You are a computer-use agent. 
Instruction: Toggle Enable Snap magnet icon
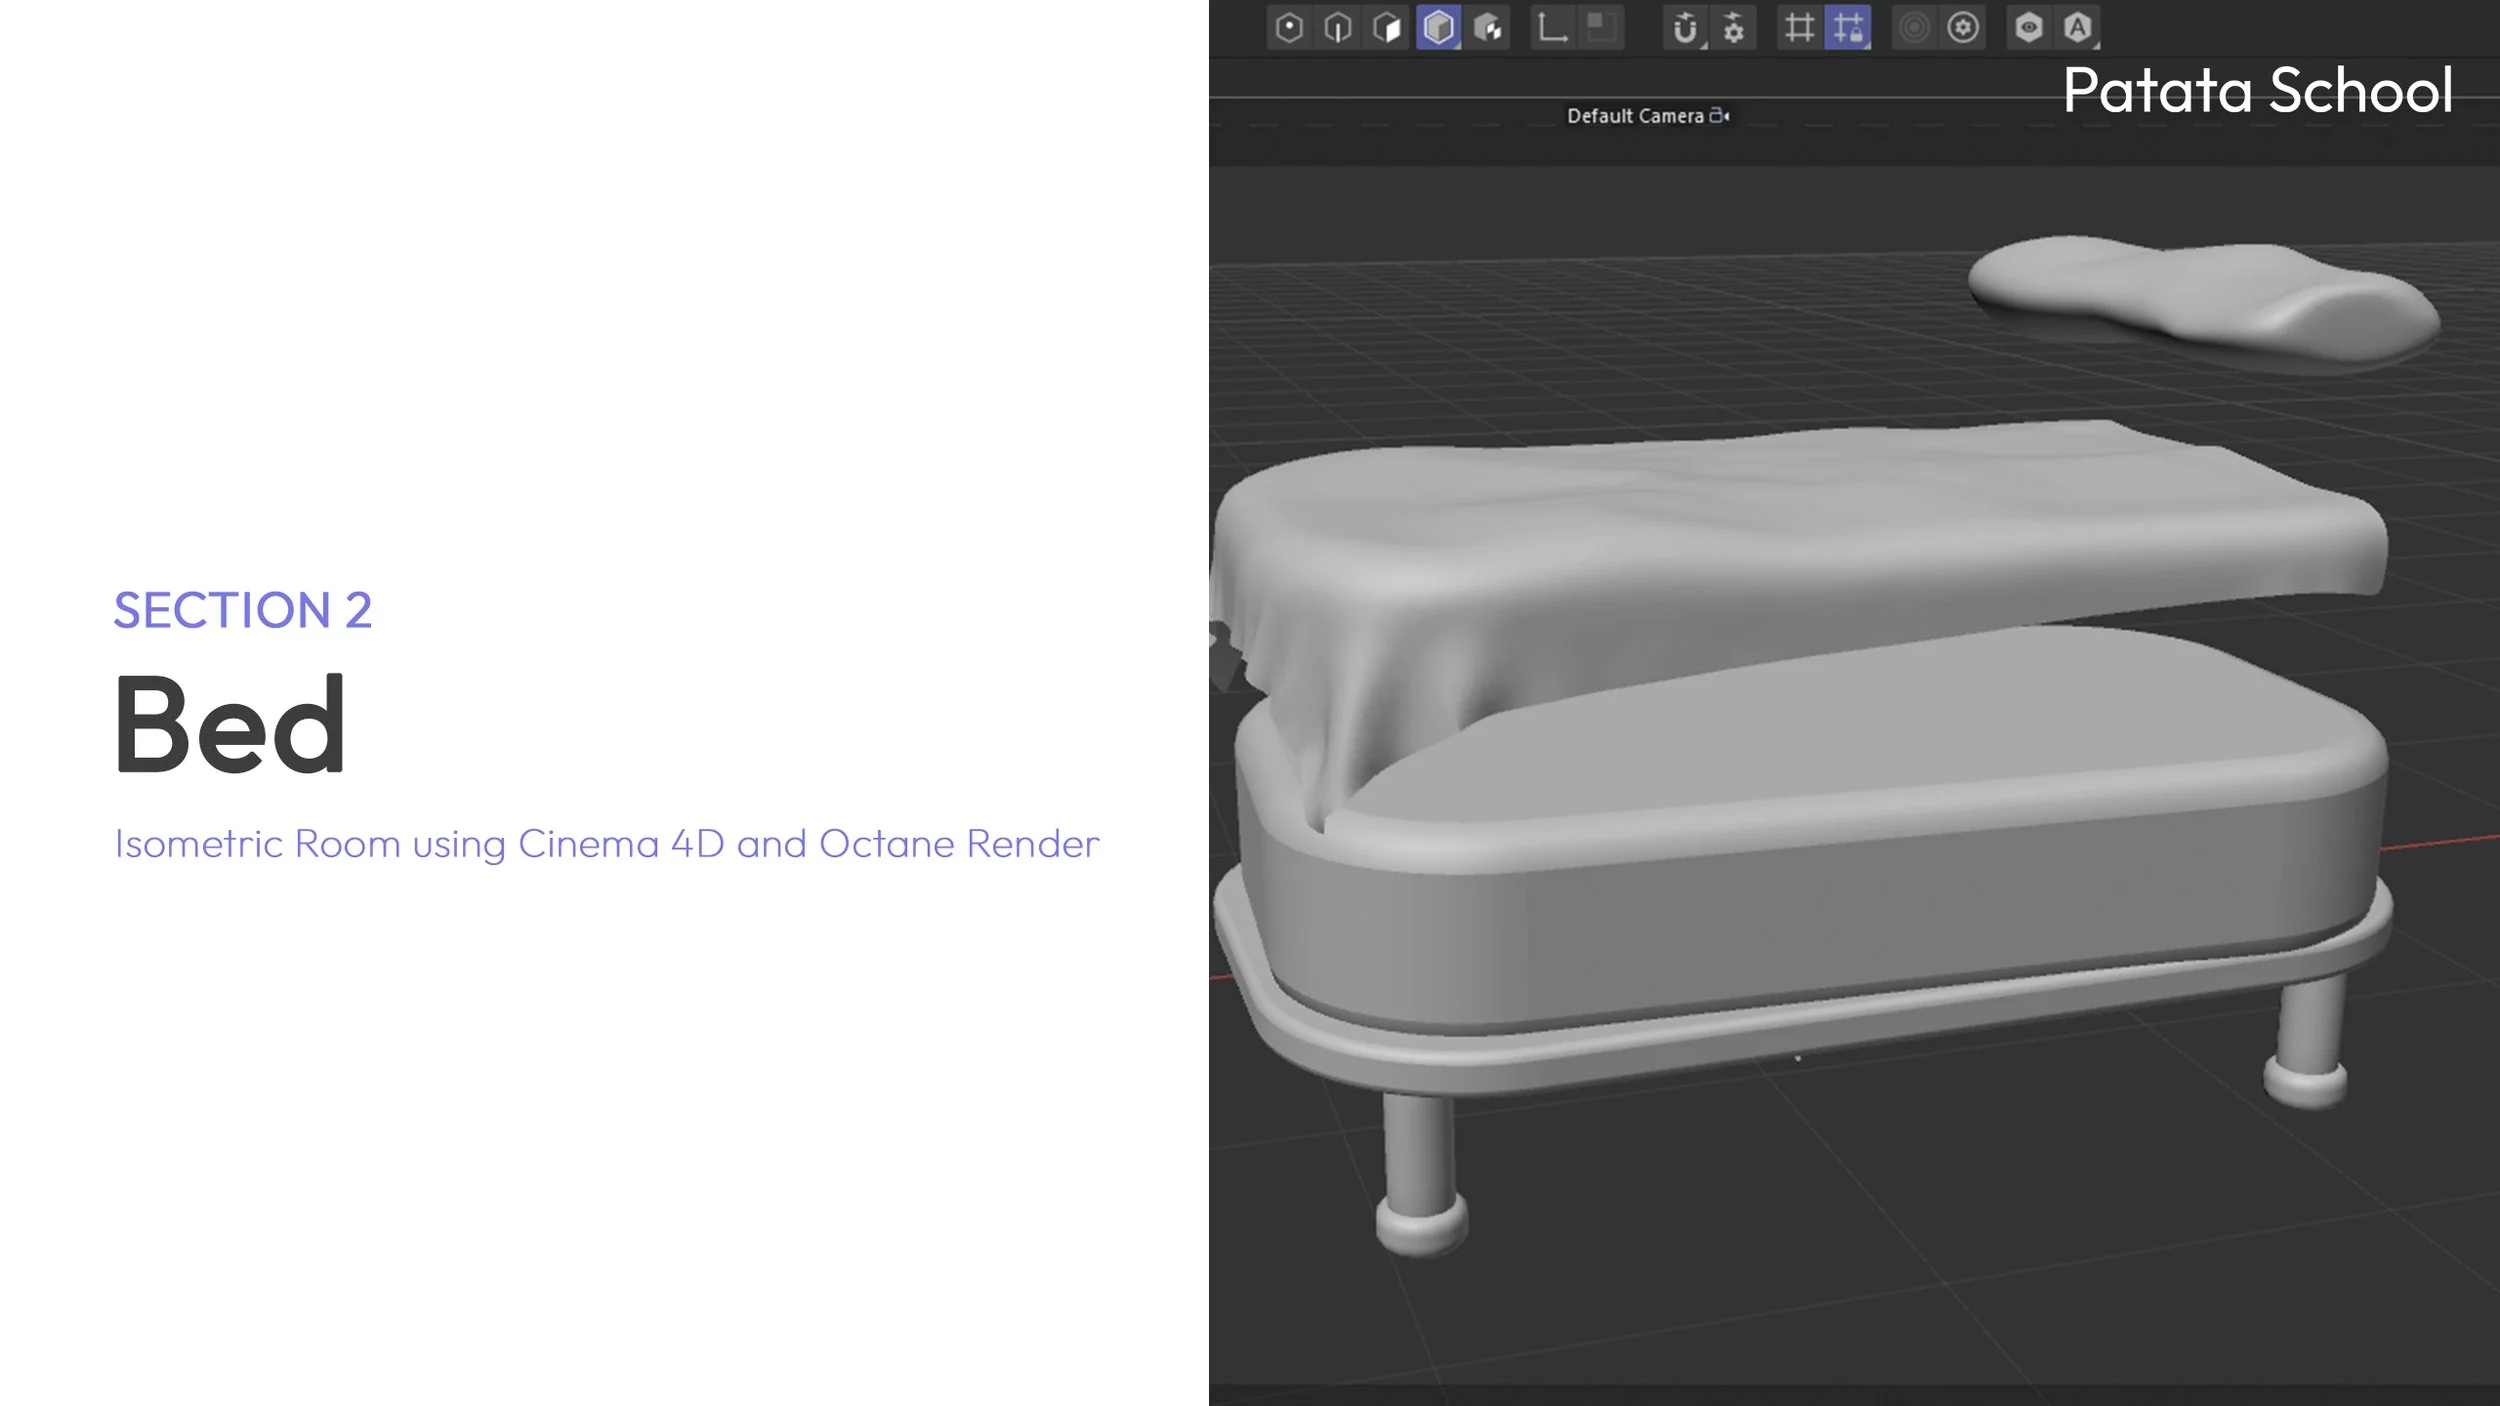coord(1685,27)
